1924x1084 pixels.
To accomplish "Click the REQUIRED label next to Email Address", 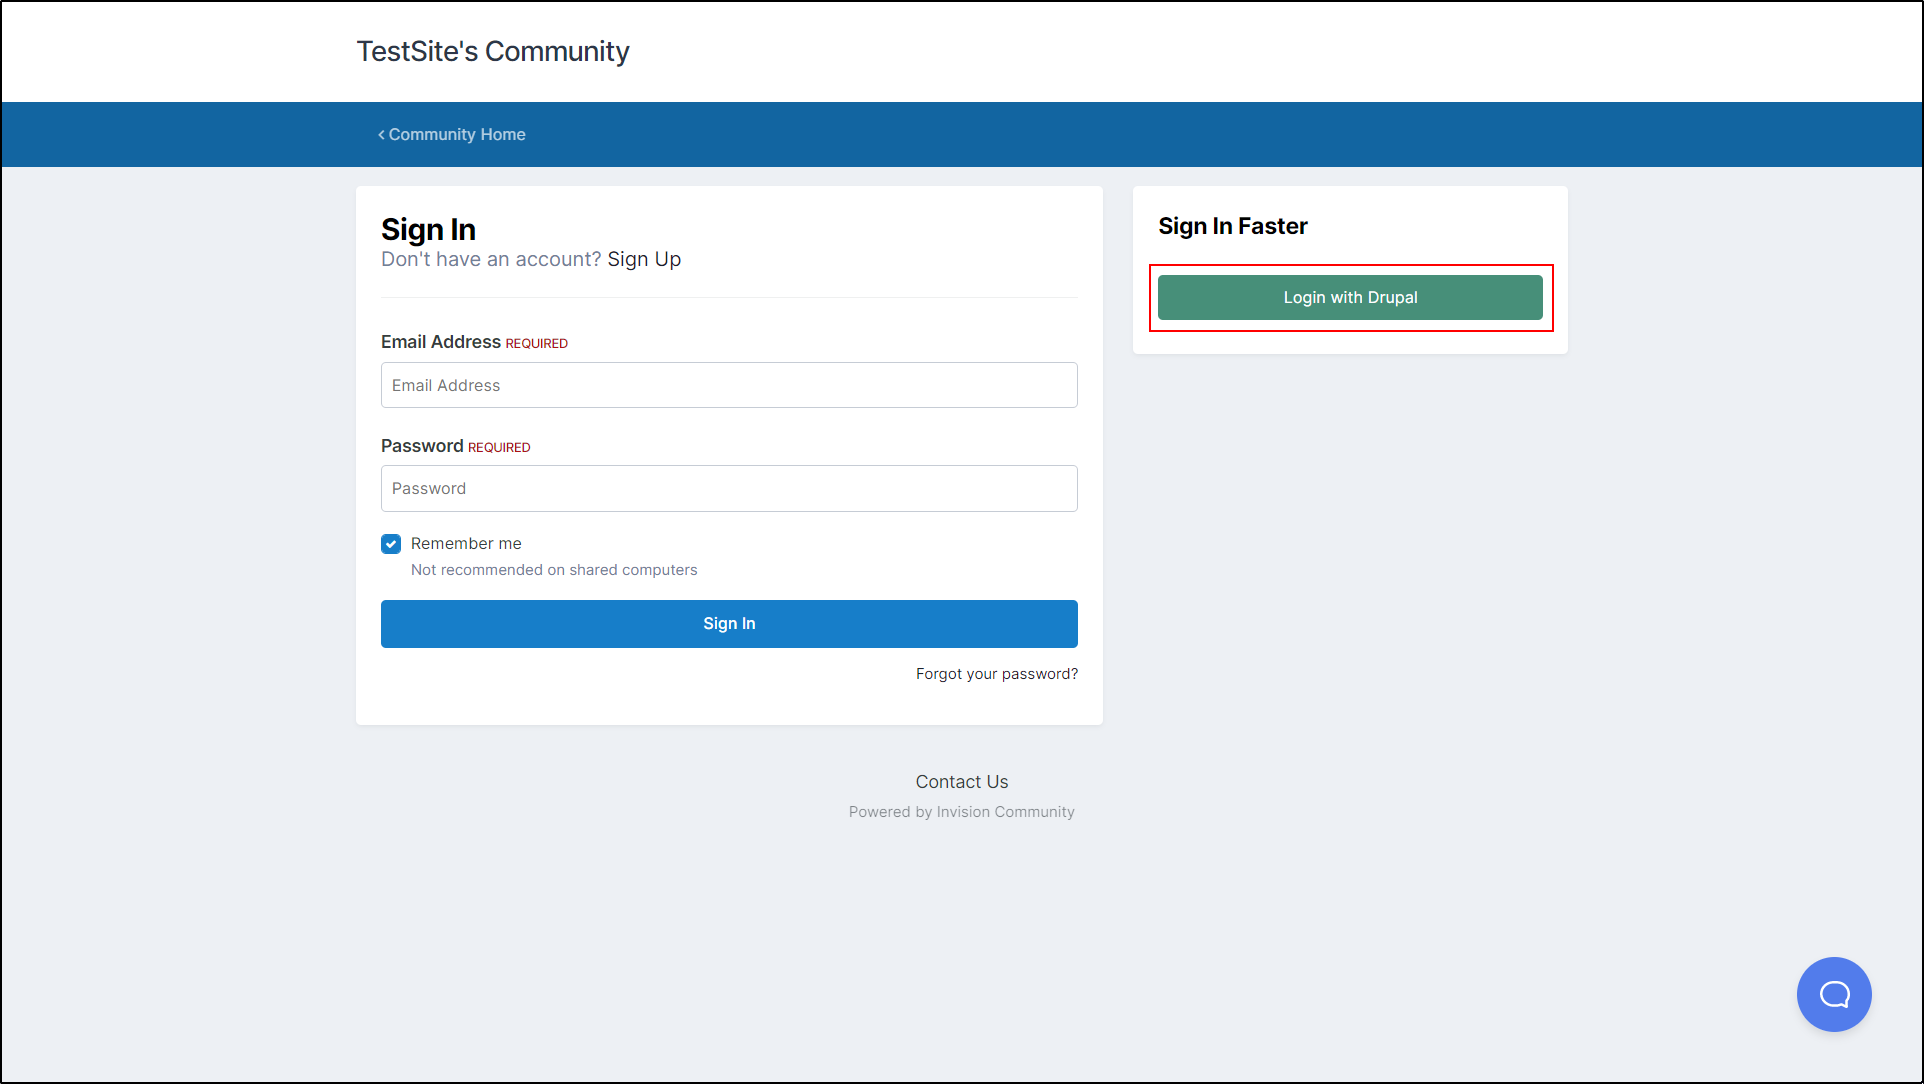I will click(537, 343).
